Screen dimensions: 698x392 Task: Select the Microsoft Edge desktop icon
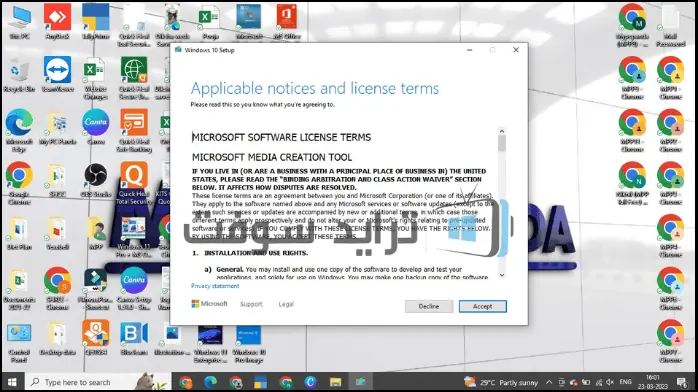(19, 131)
